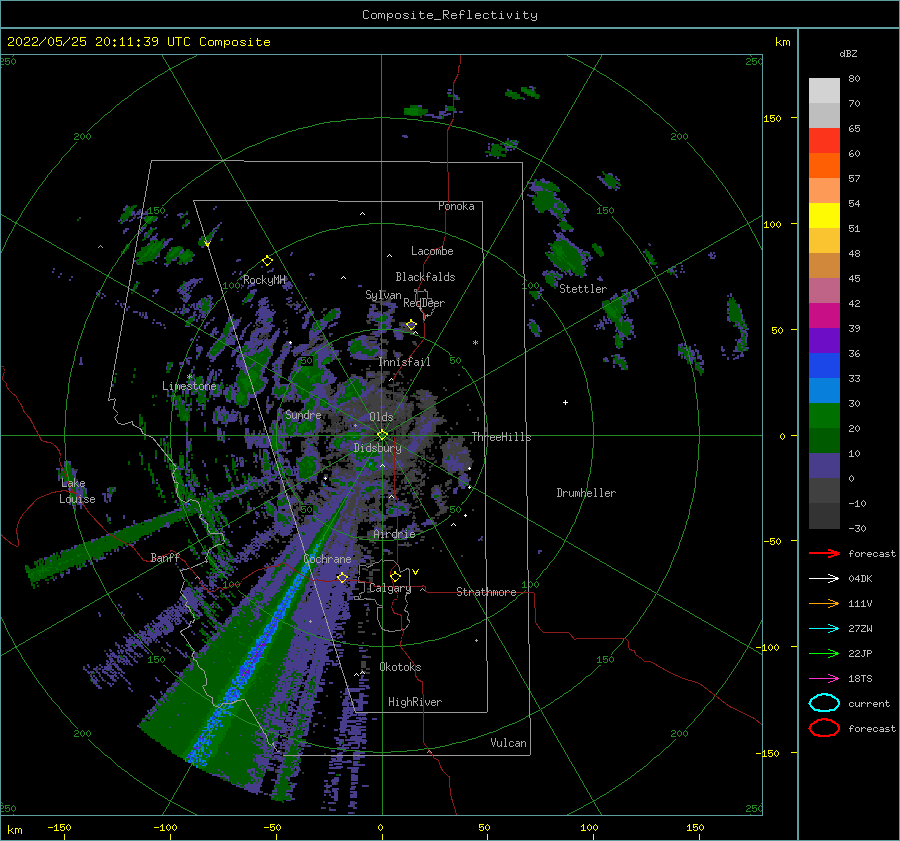The height and width of the screenshot is (841, 900).
Task: Click the Composite_Reflectivity title
Action: [450, 15]
